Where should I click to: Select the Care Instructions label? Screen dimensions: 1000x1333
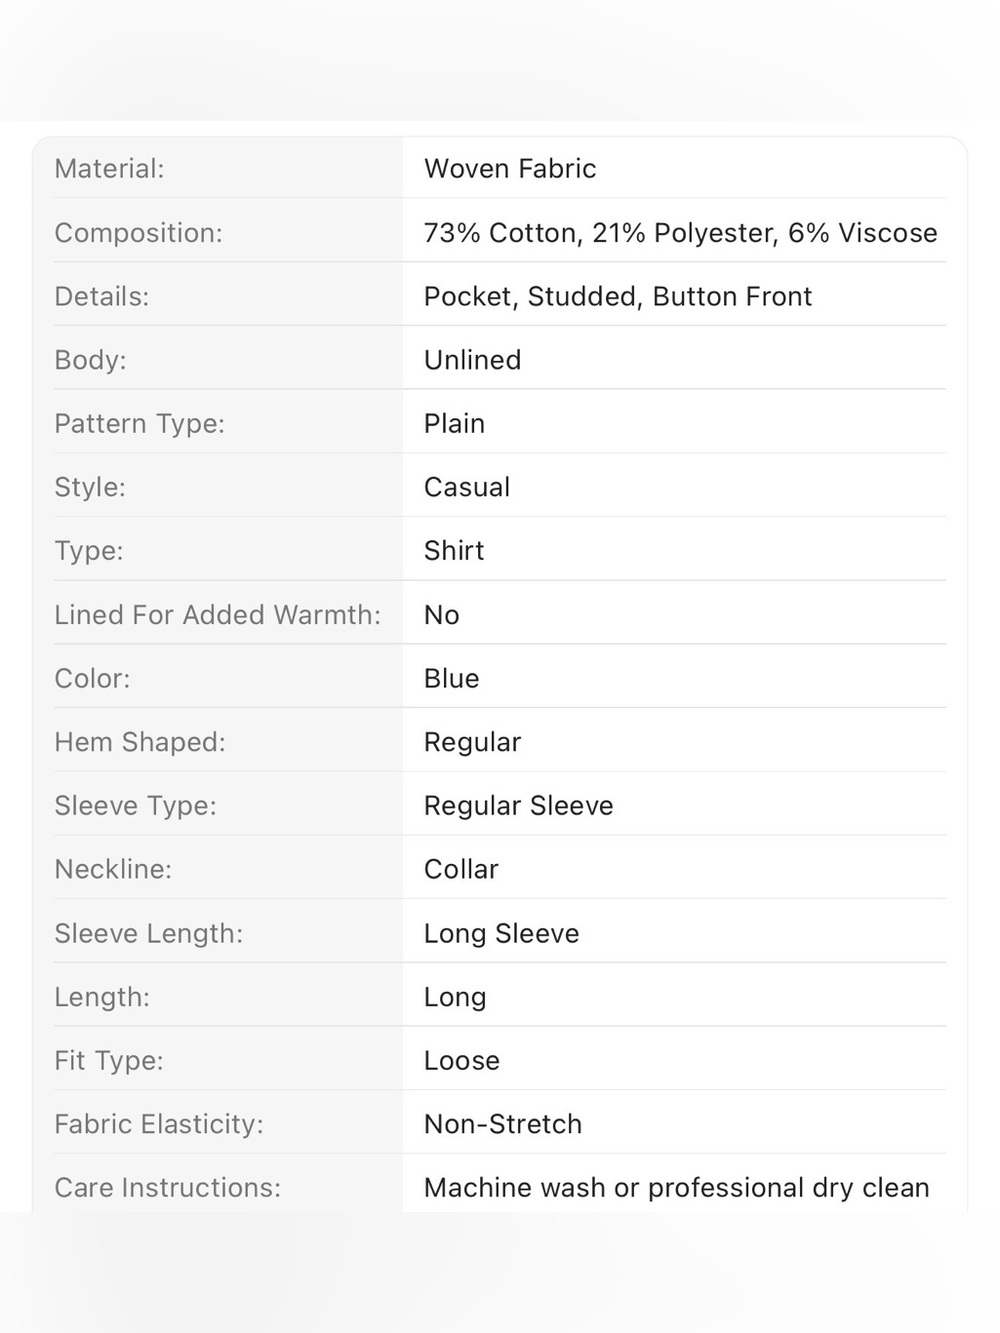[167, 1188]
